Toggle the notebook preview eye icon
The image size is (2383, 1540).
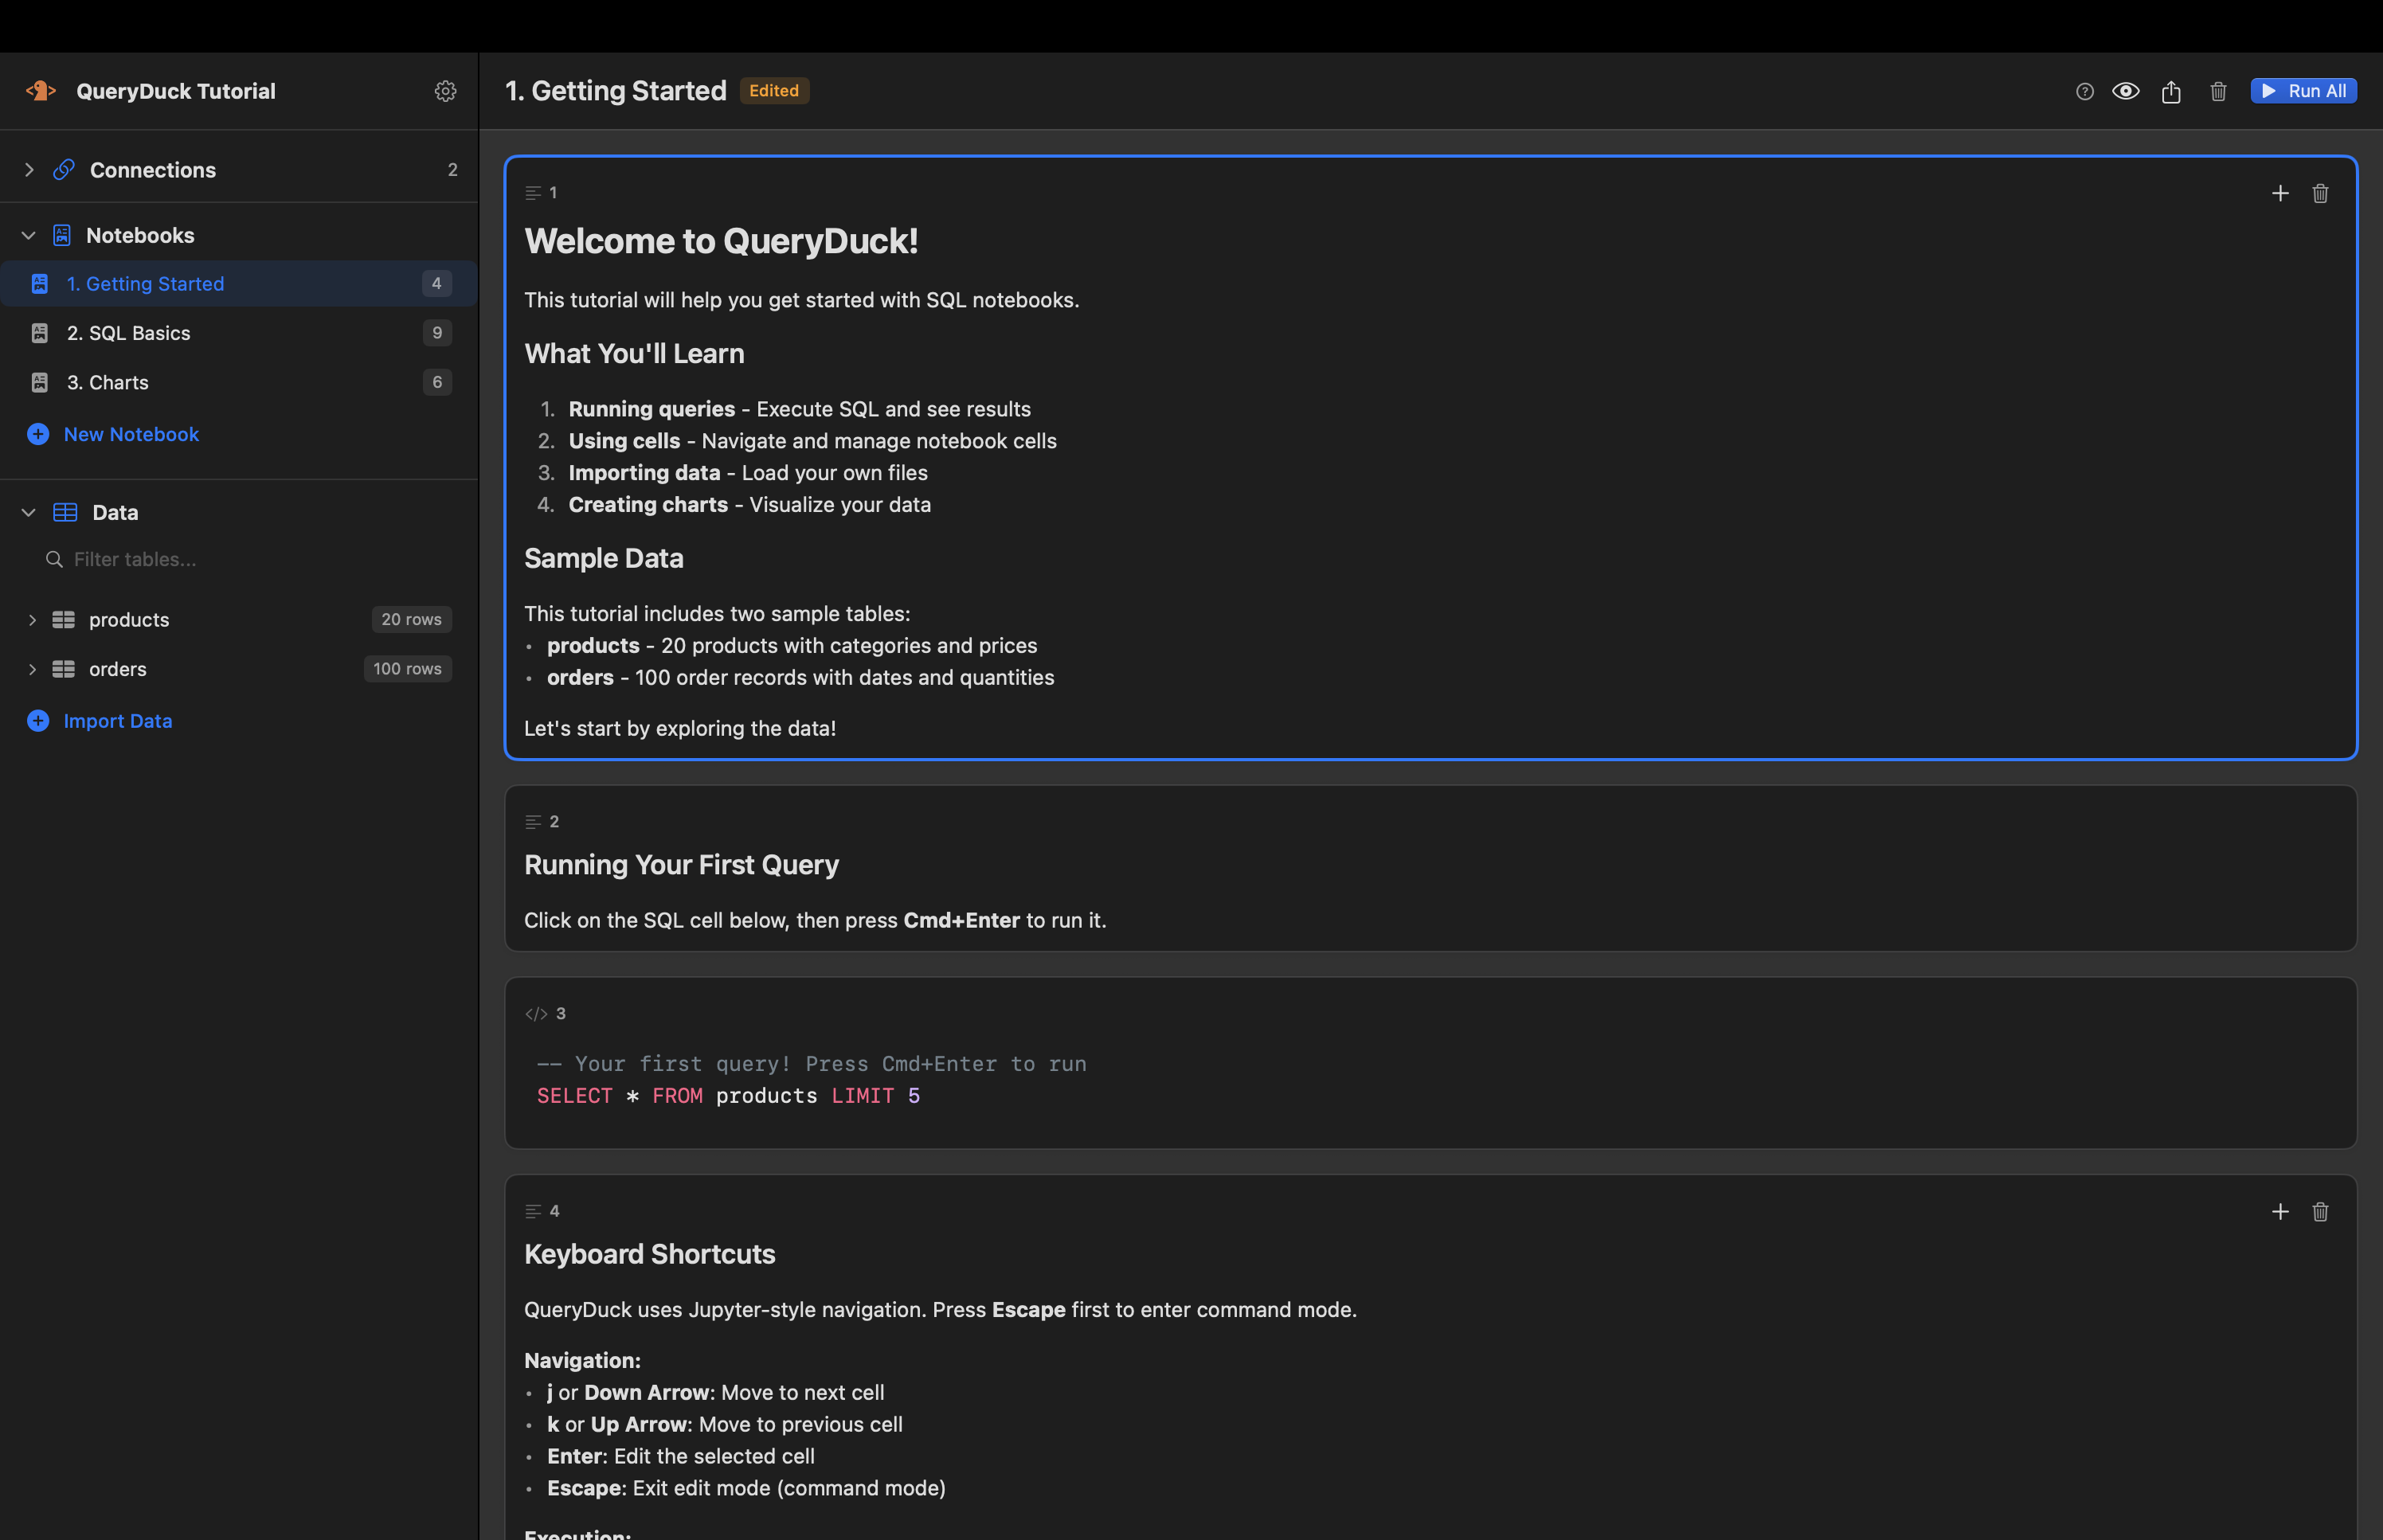(2127, 91)
